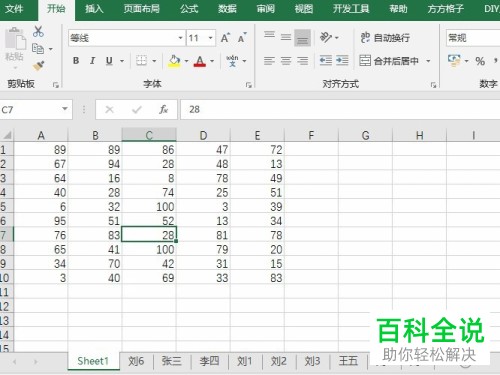Open font group dialog launcher
The image size is (500, 375).
[x=248, y=85]
